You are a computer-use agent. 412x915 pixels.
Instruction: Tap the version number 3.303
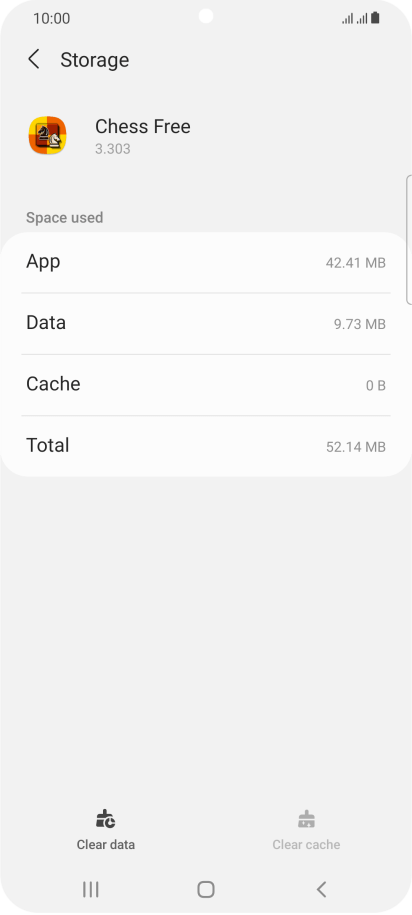[x=113, y=149]
